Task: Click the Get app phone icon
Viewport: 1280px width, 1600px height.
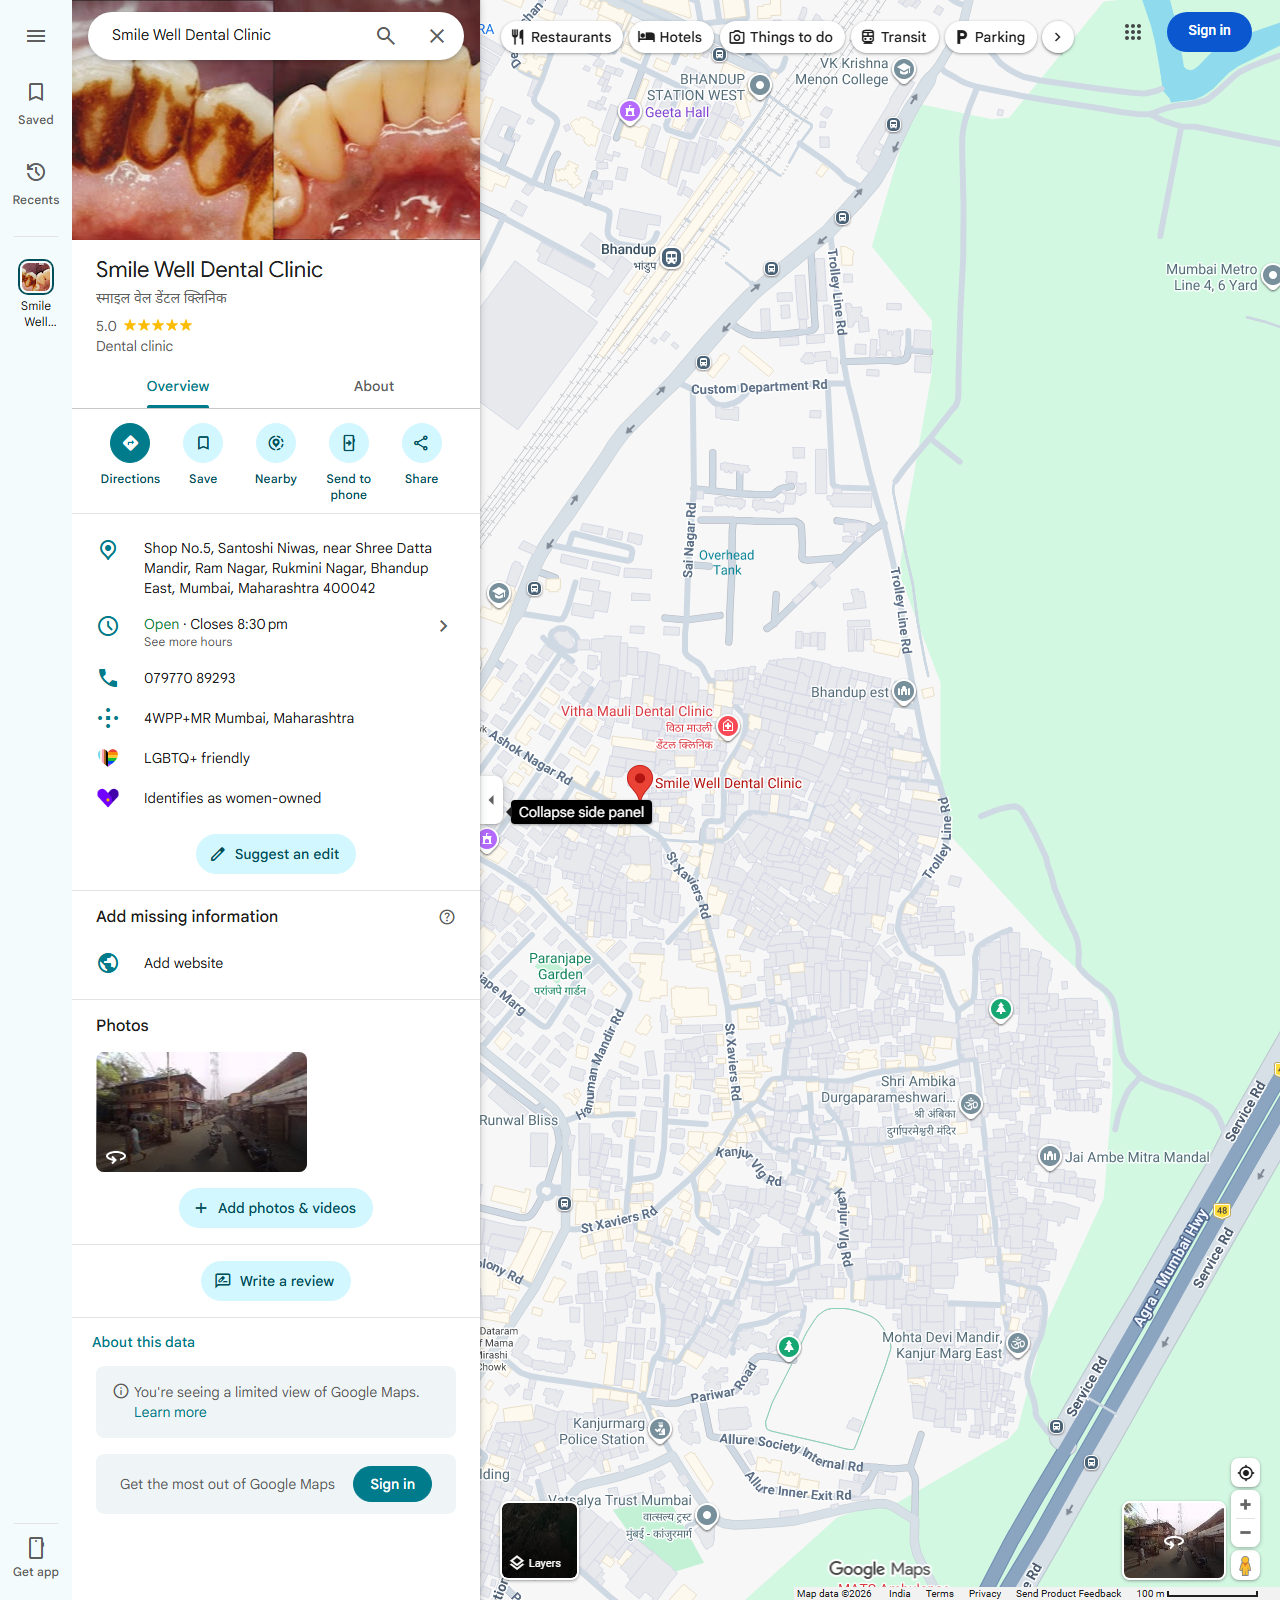Action: tap(36, 1548)
